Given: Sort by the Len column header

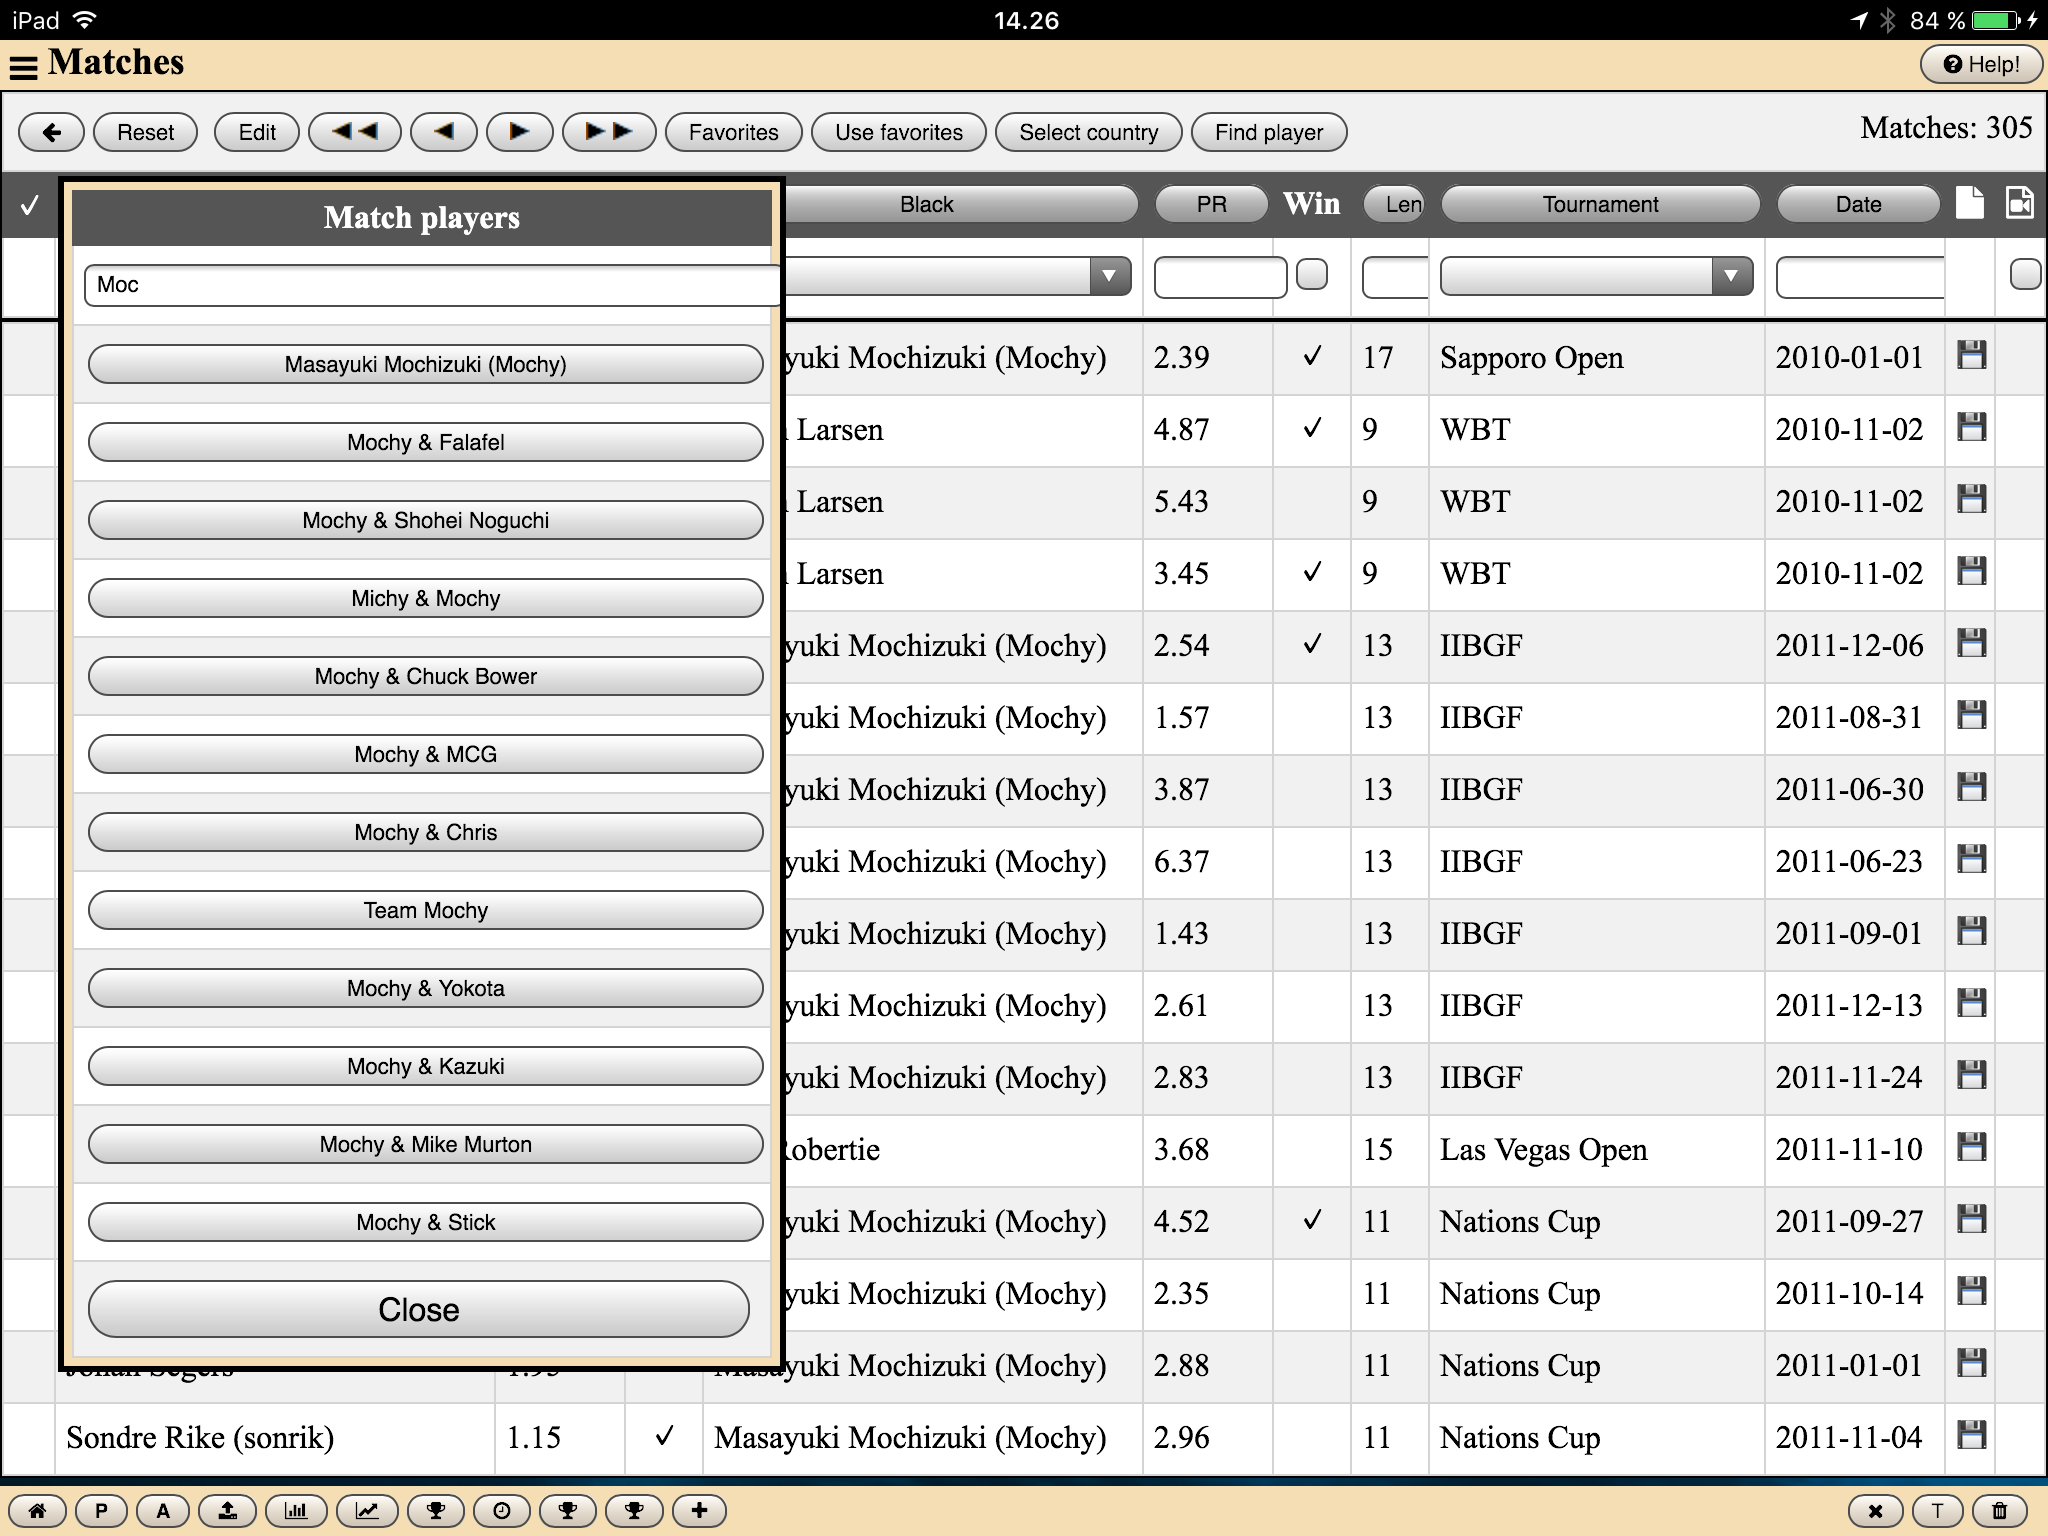Looking at the screenshot, I should (x=1396, y=204).
